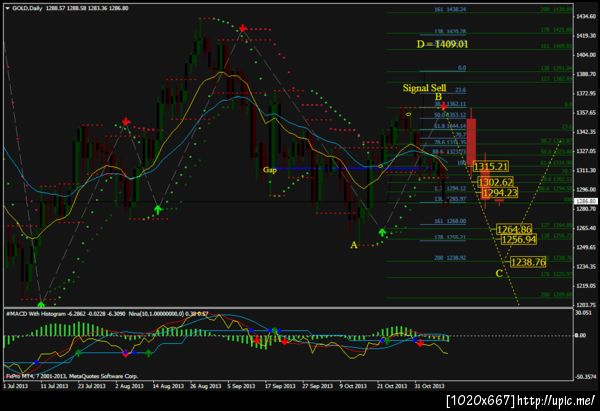Select the point label 'A'
This screenshot has height=411, width=600.
pos(354,245)
